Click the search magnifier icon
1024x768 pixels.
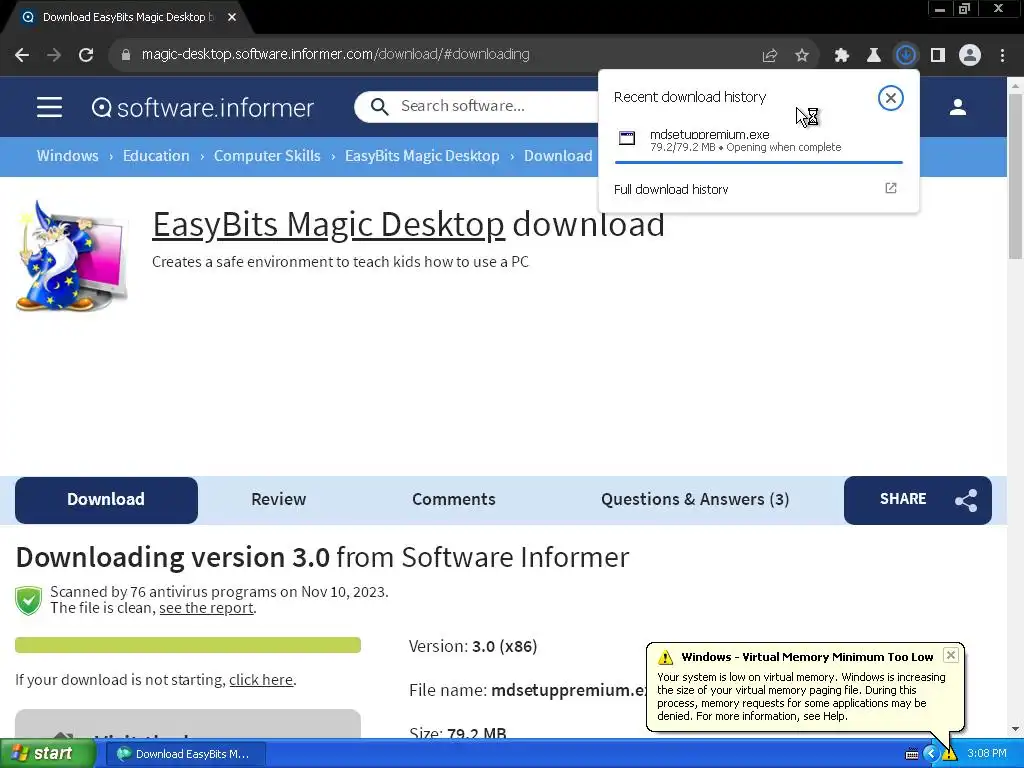(x=379, y=106)
